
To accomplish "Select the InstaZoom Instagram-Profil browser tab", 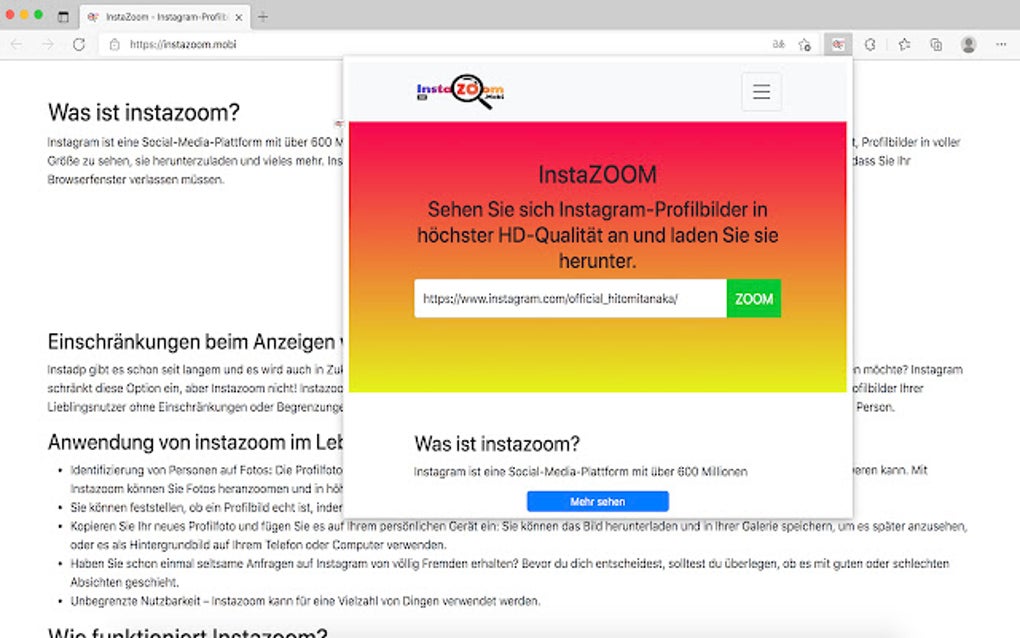I will 160,17.
